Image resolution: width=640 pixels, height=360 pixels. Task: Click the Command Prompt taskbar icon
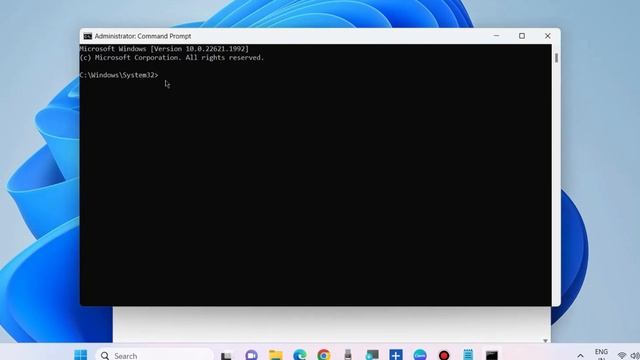pyautogui.click(x=492, y=355)
